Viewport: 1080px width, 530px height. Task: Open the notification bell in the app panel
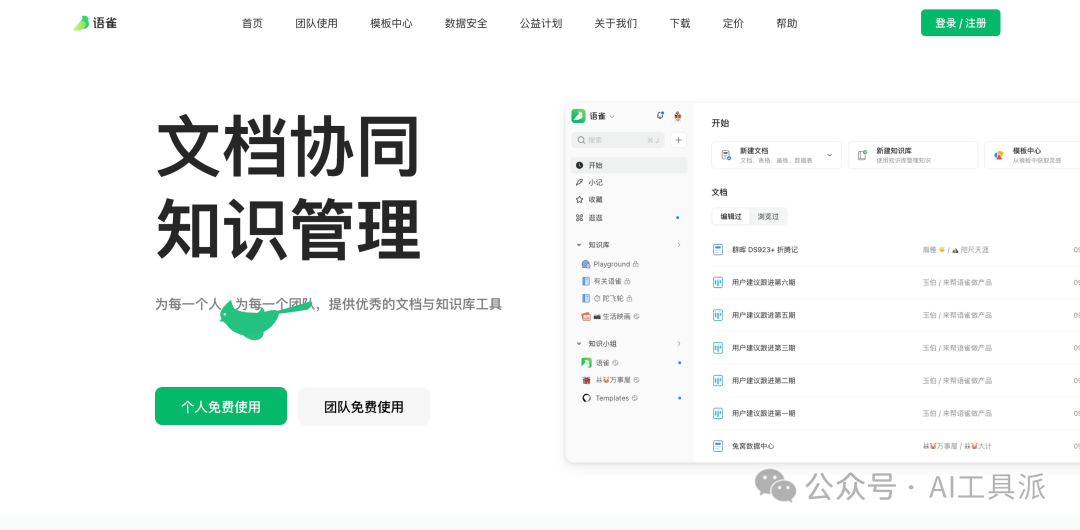[x=660, y=116]
